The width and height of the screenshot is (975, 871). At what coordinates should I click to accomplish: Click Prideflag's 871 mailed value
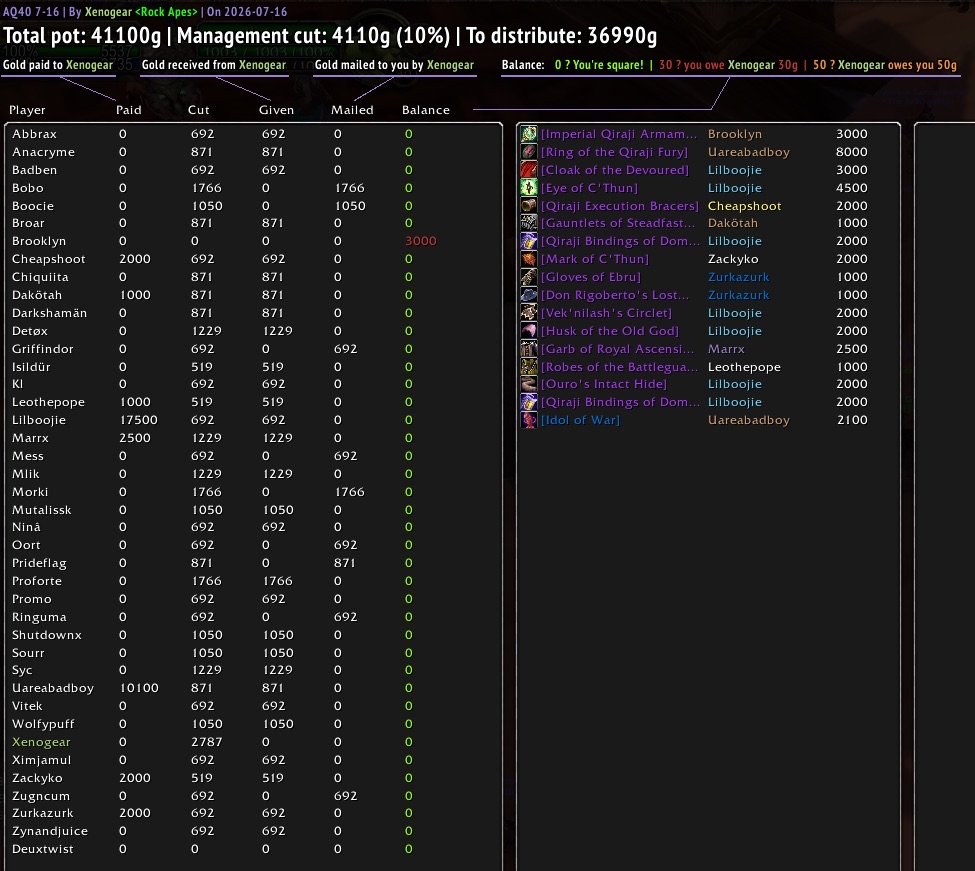[x=344, y=563]
